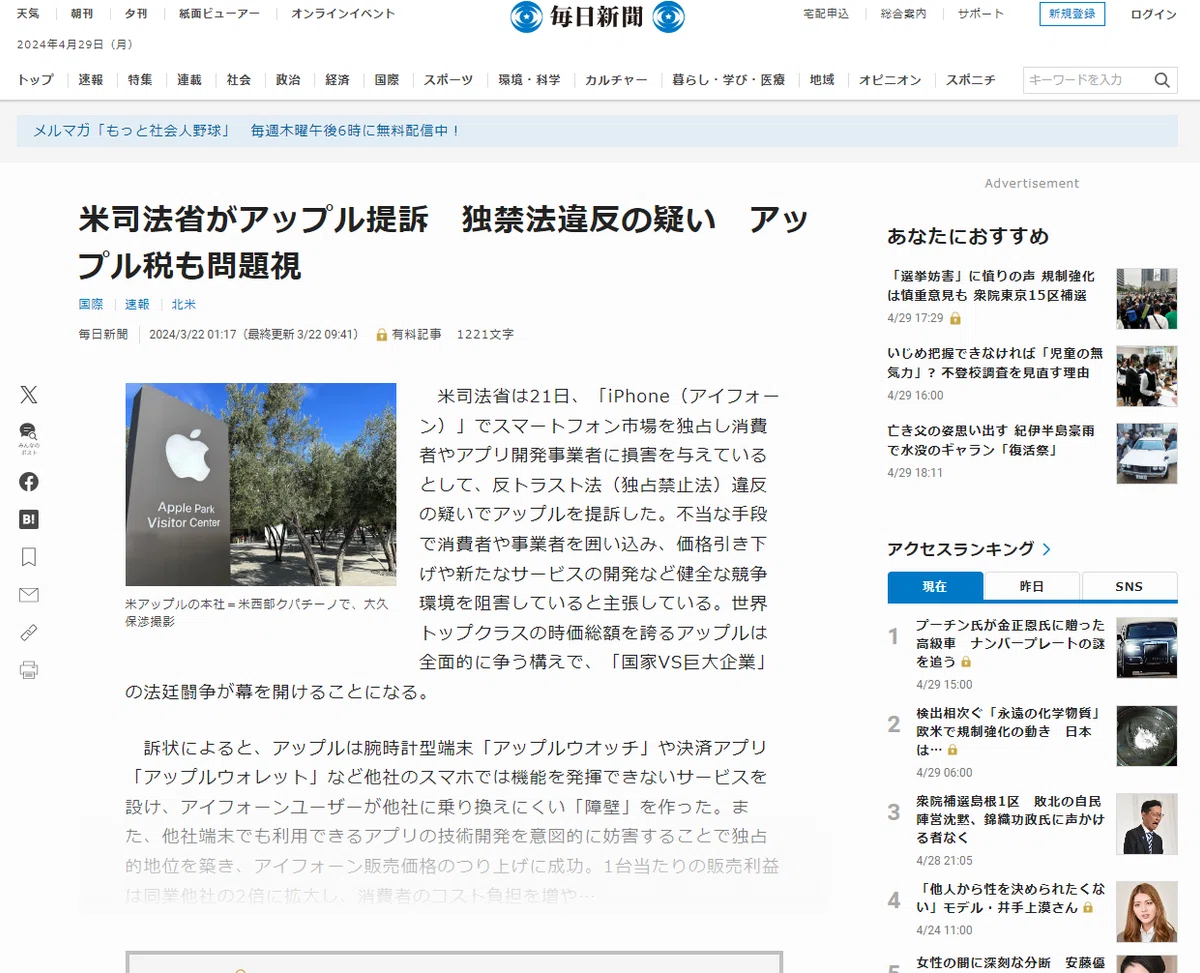Open オンラインイベント link
The image size is (1200, 973).
tap(343, 14)
